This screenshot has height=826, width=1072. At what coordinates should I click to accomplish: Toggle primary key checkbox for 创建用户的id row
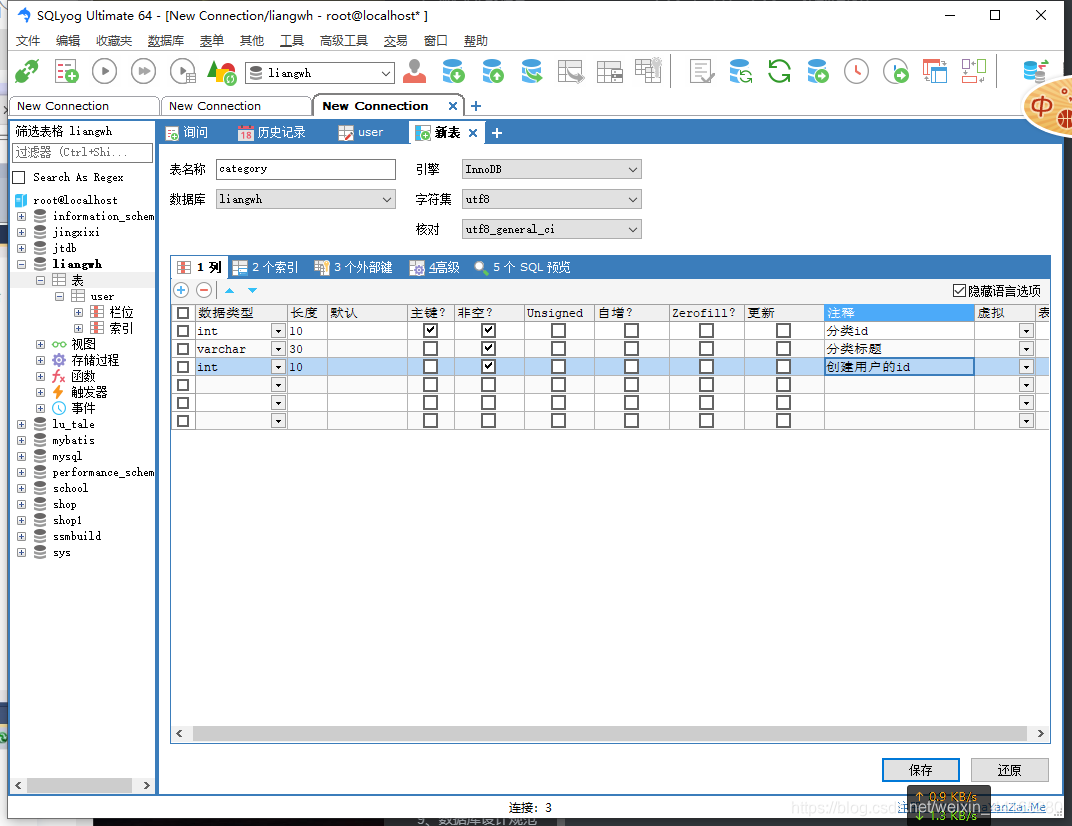click(430, 367)
